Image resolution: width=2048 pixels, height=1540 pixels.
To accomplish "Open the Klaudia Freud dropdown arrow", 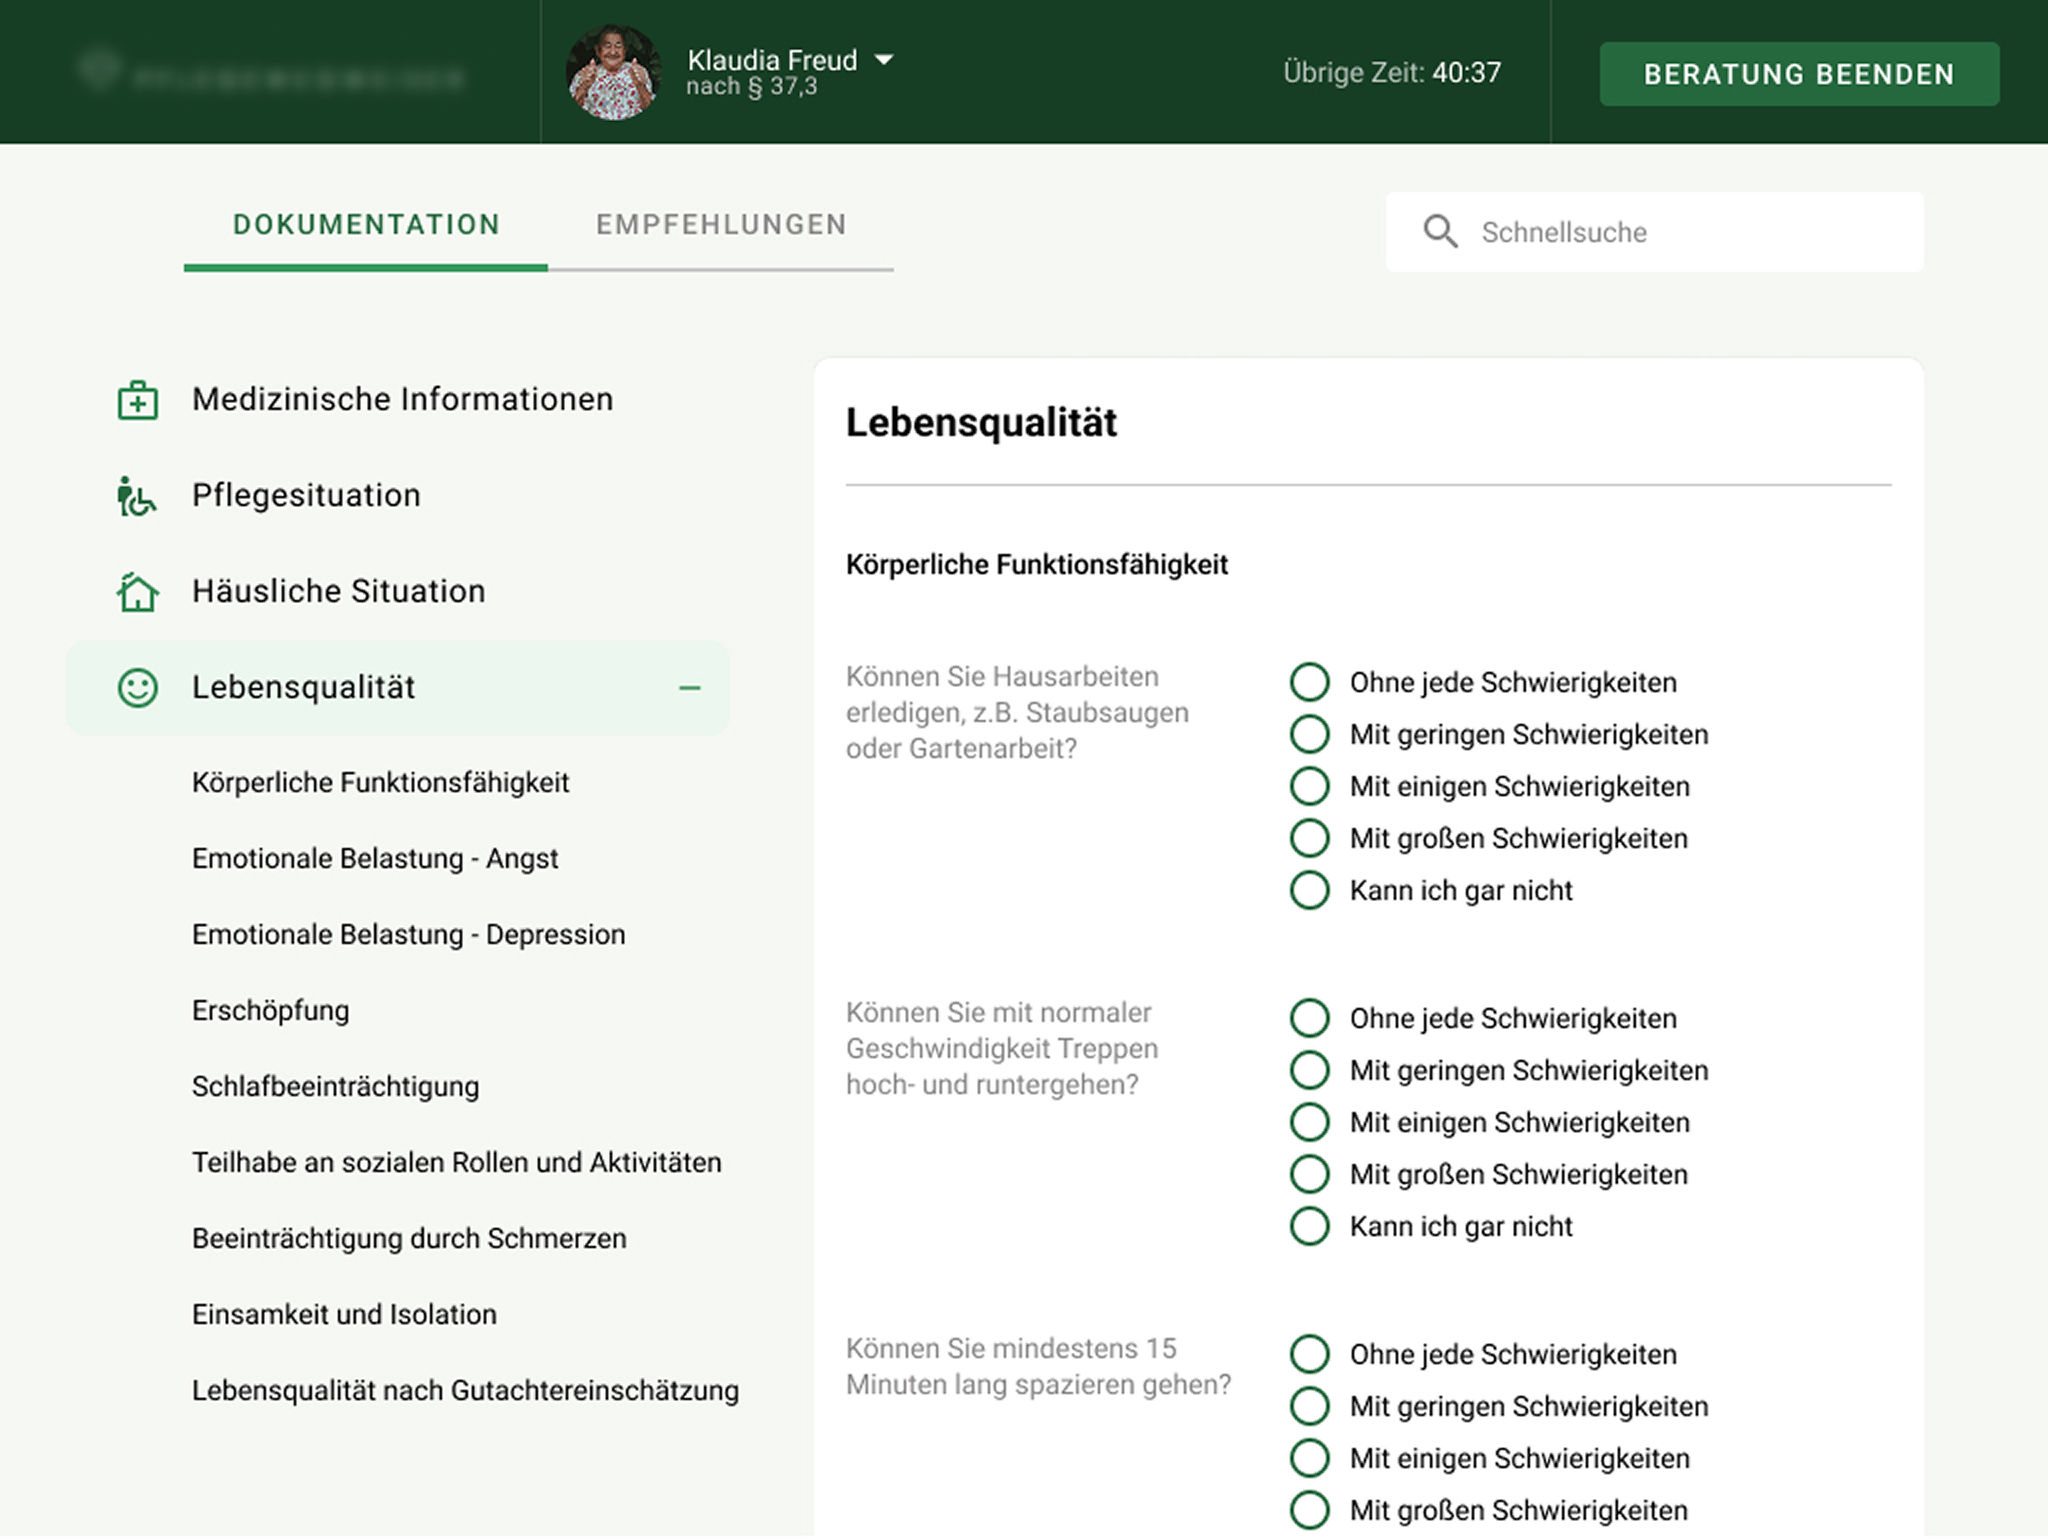I will (884, 60).
